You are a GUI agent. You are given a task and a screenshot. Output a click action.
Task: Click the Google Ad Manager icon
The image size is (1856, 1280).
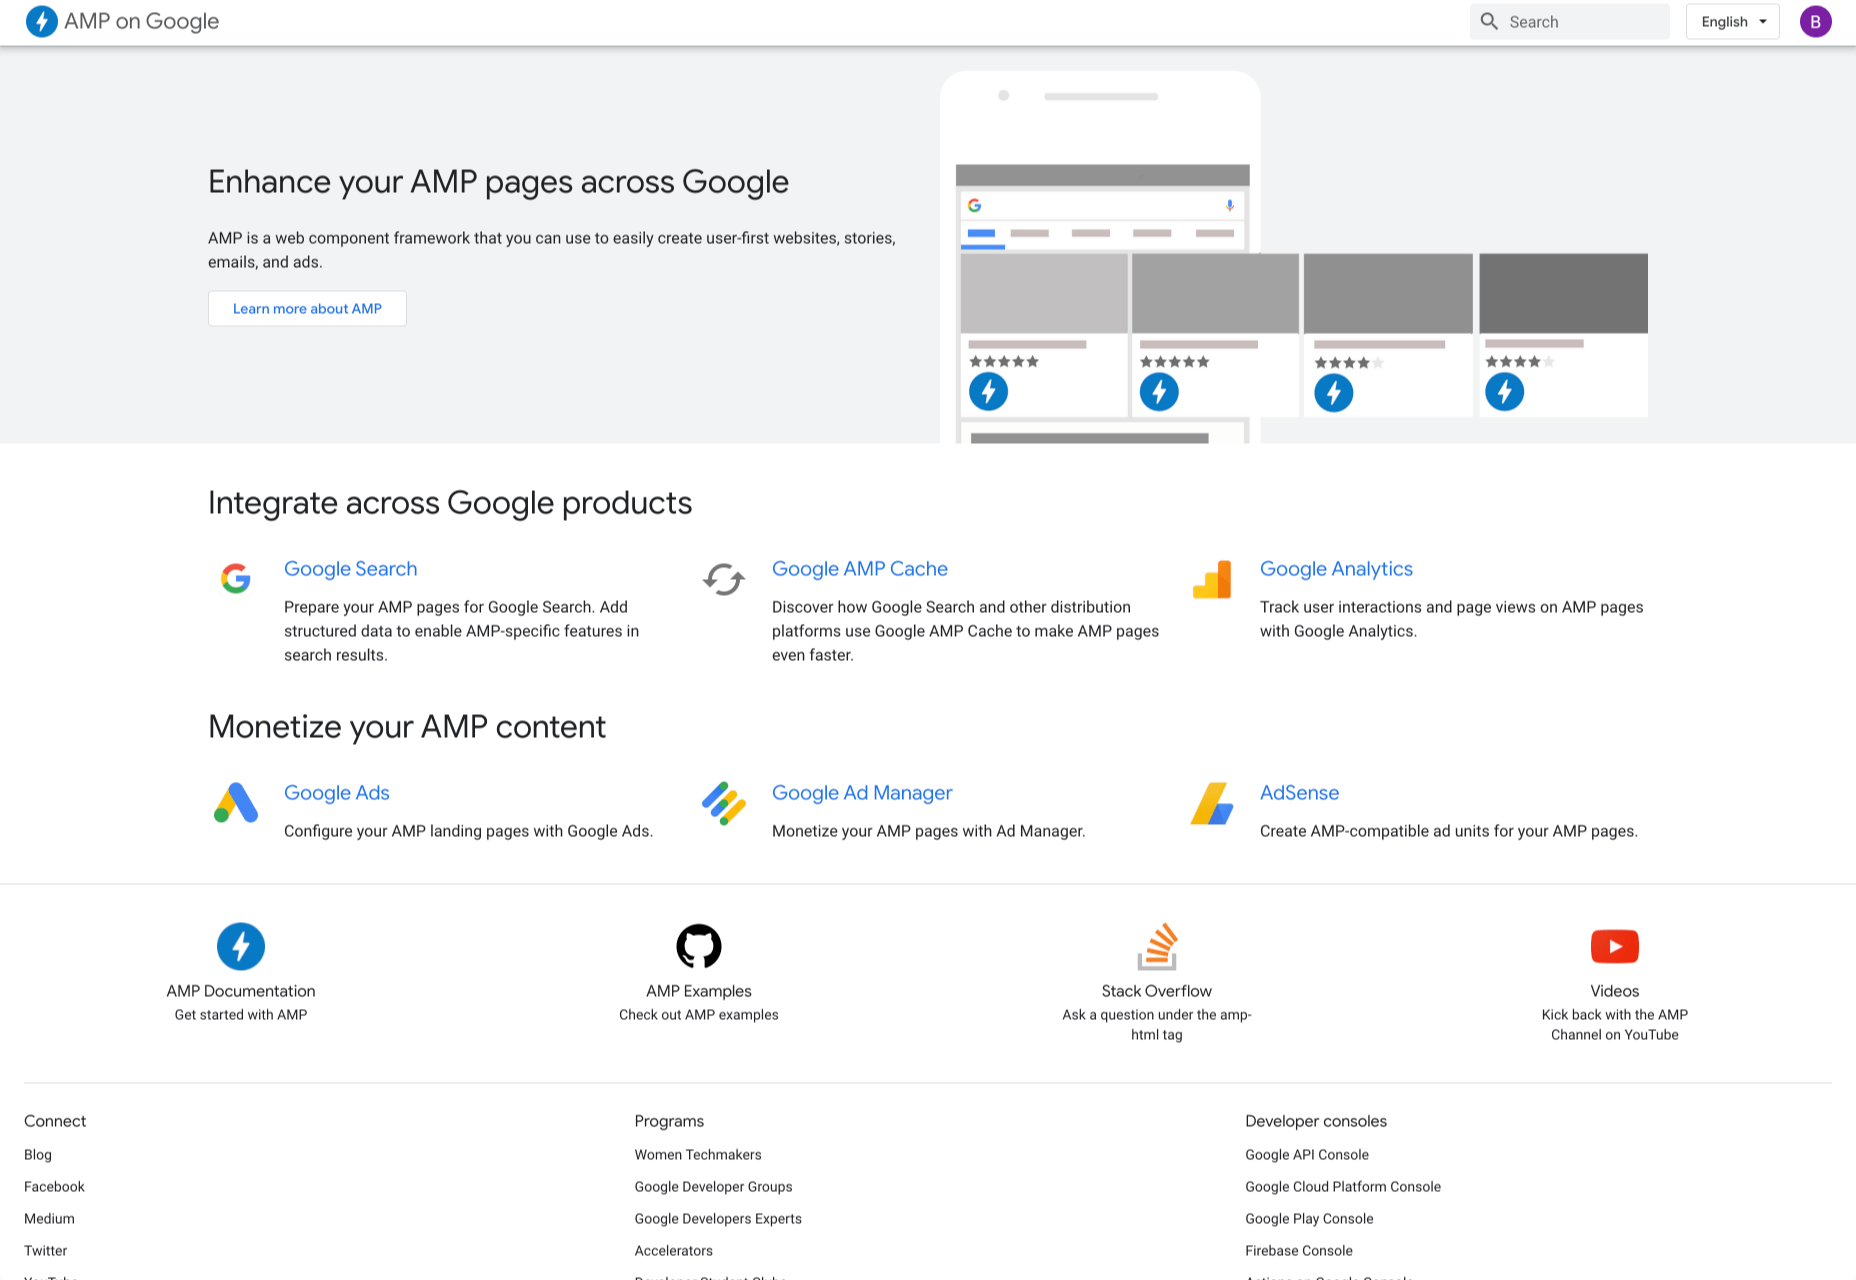724,803
